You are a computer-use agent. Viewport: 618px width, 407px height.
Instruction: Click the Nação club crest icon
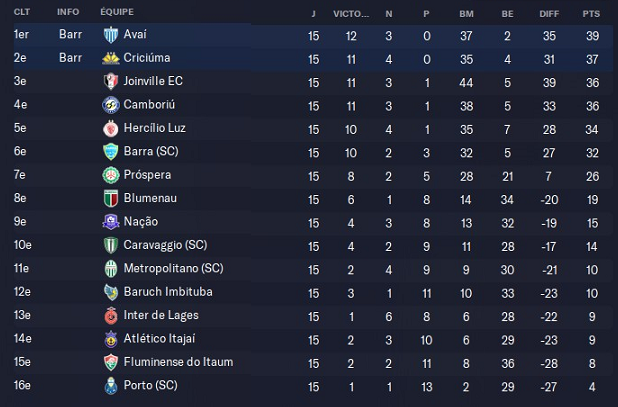[x=111, y=222]
